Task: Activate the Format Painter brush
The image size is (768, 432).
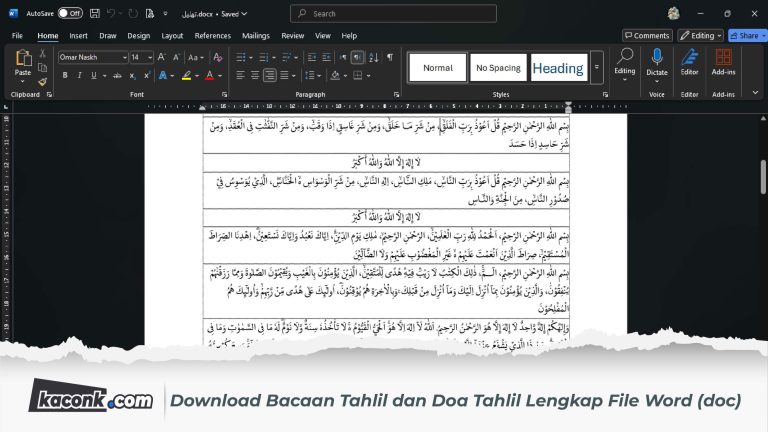Action: pyautogui.click(x=43, y=82)
